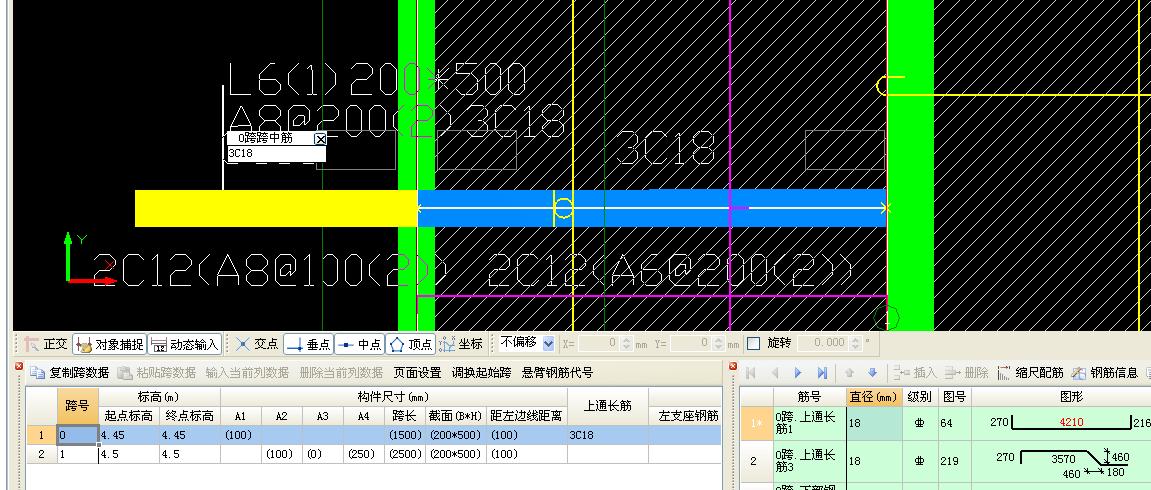The height and width of the screenshot is (490, 1151).
Task: Go to next rebar record
Action: [x=799, y=373]
